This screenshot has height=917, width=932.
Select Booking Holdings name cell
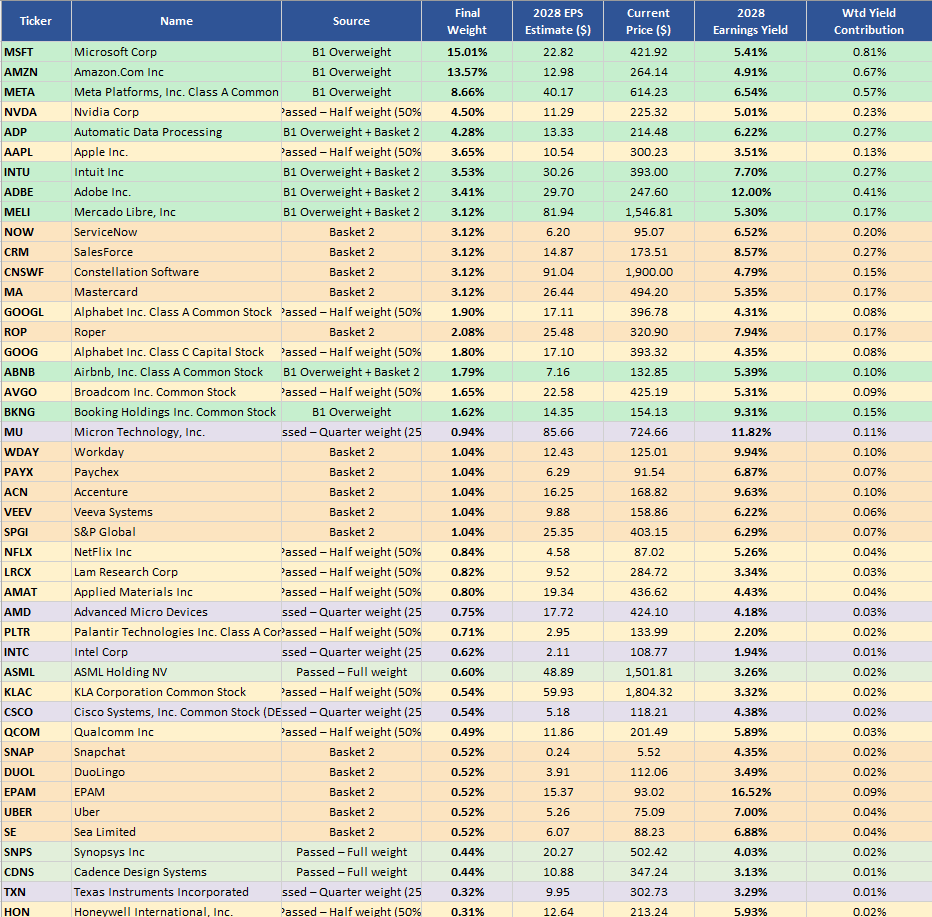(176, 412)
